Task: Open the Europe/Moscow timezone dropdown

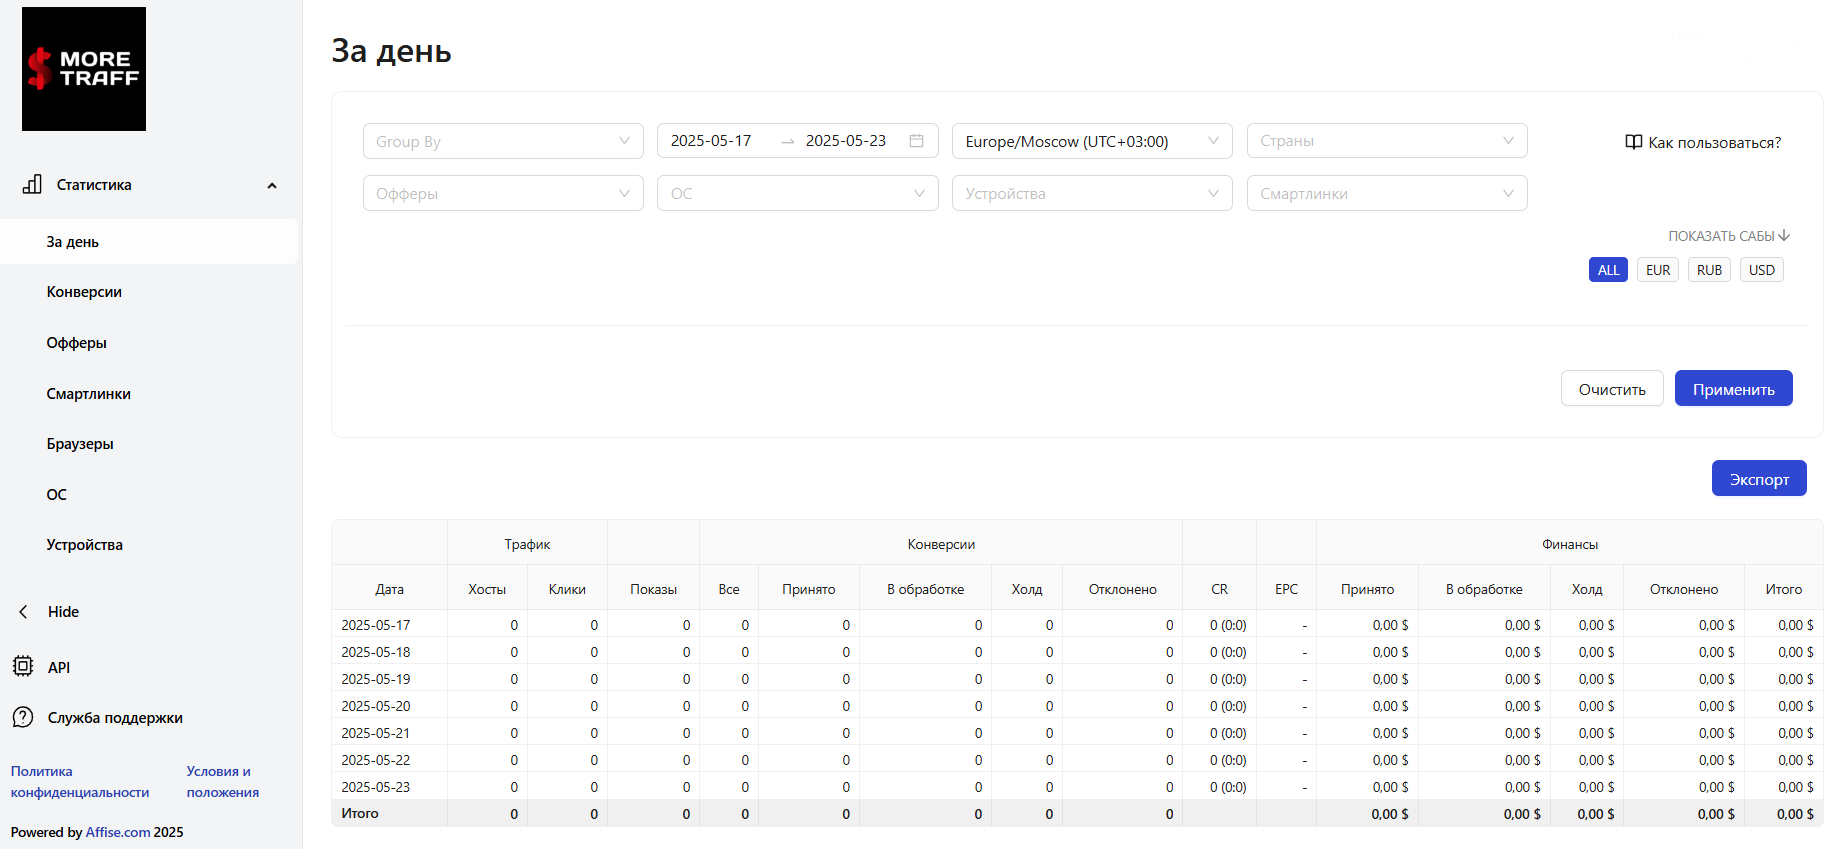Action: (x=1092, y=141)
